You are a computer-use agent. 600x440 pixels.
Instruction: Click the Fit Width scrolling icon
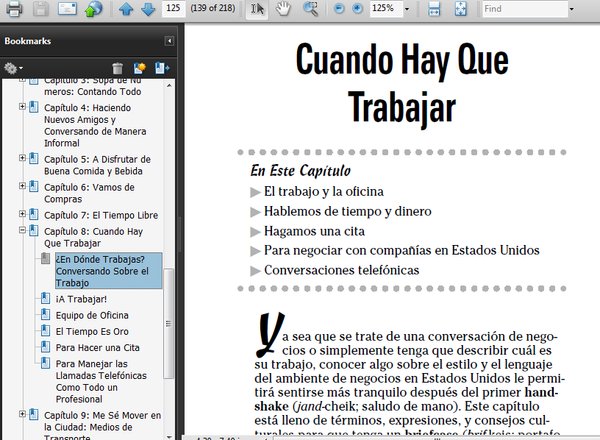(434, 8)
